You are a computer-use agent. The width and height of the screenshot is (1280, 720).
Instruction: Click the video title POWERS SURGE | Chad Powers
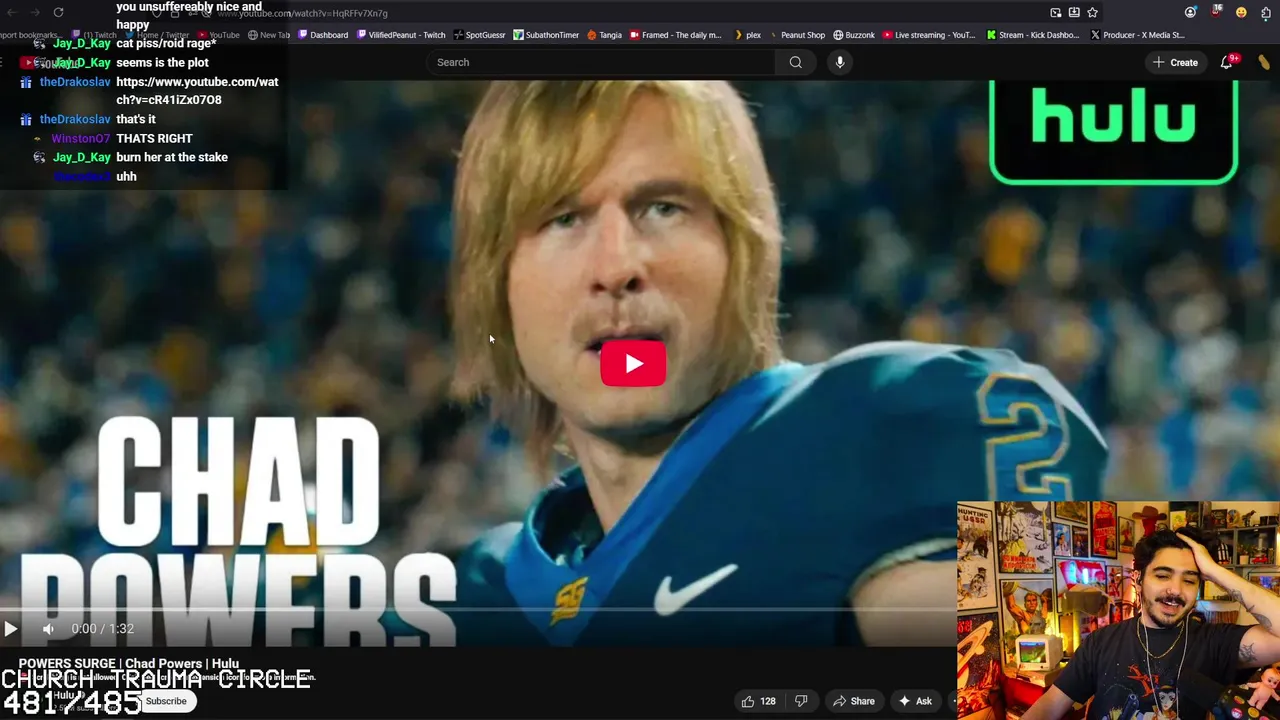pyautogui.click(x=128, y=663)
